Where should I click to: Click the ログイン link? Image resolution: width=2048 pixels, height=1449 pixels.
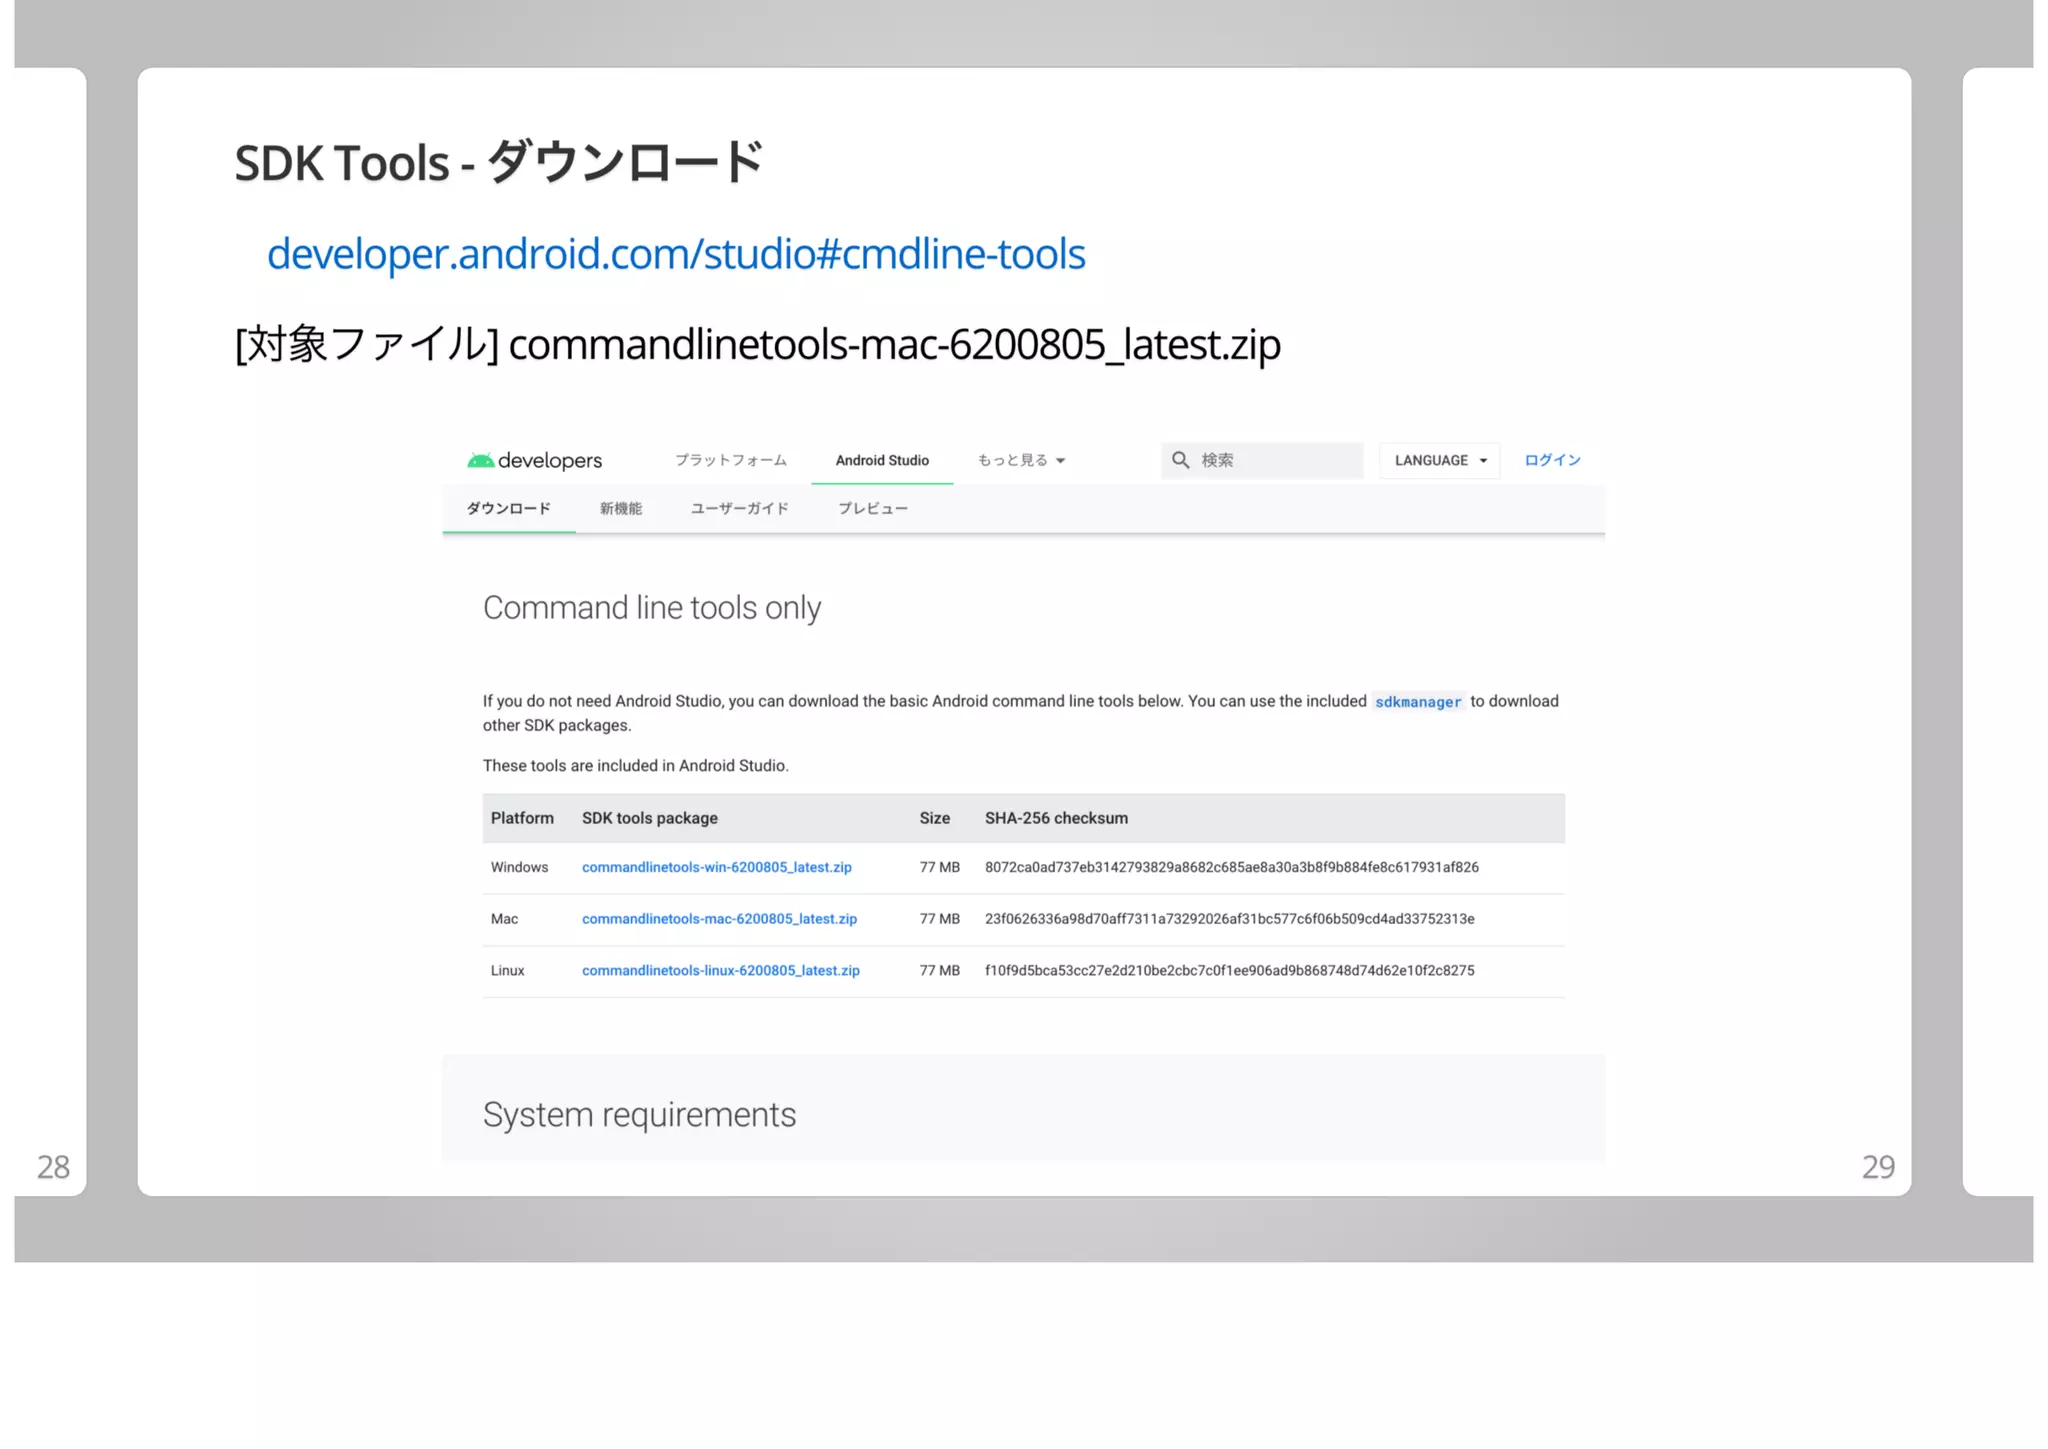click(1552, 460)
